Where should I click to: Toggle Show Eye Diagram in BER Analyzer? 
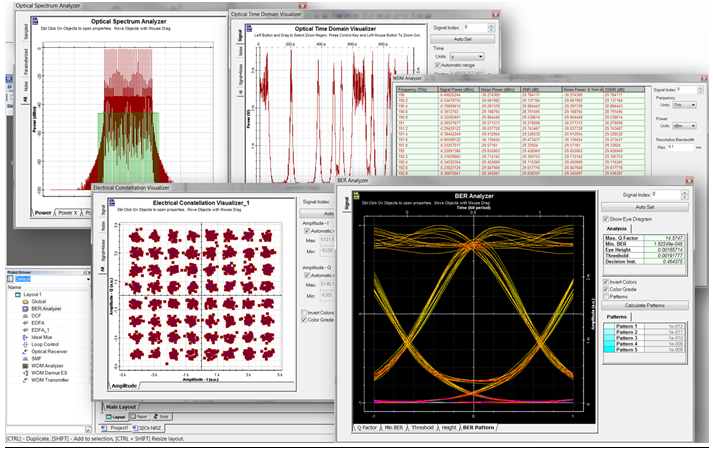[x=606, y=219]
